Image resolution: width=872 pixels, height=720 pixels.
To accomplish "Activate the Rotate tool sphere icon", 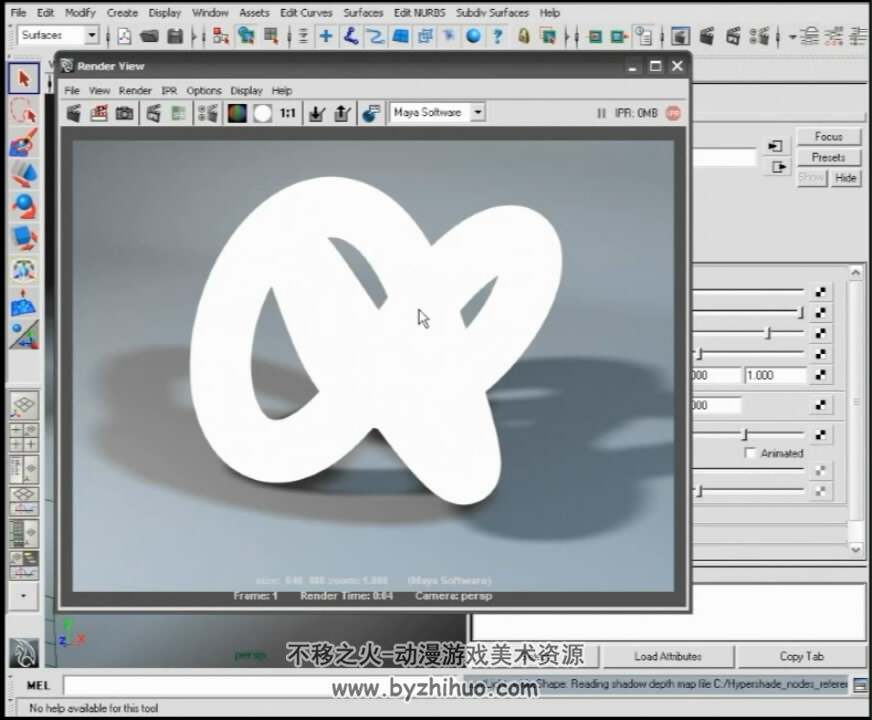I will (x=23, y=206).
